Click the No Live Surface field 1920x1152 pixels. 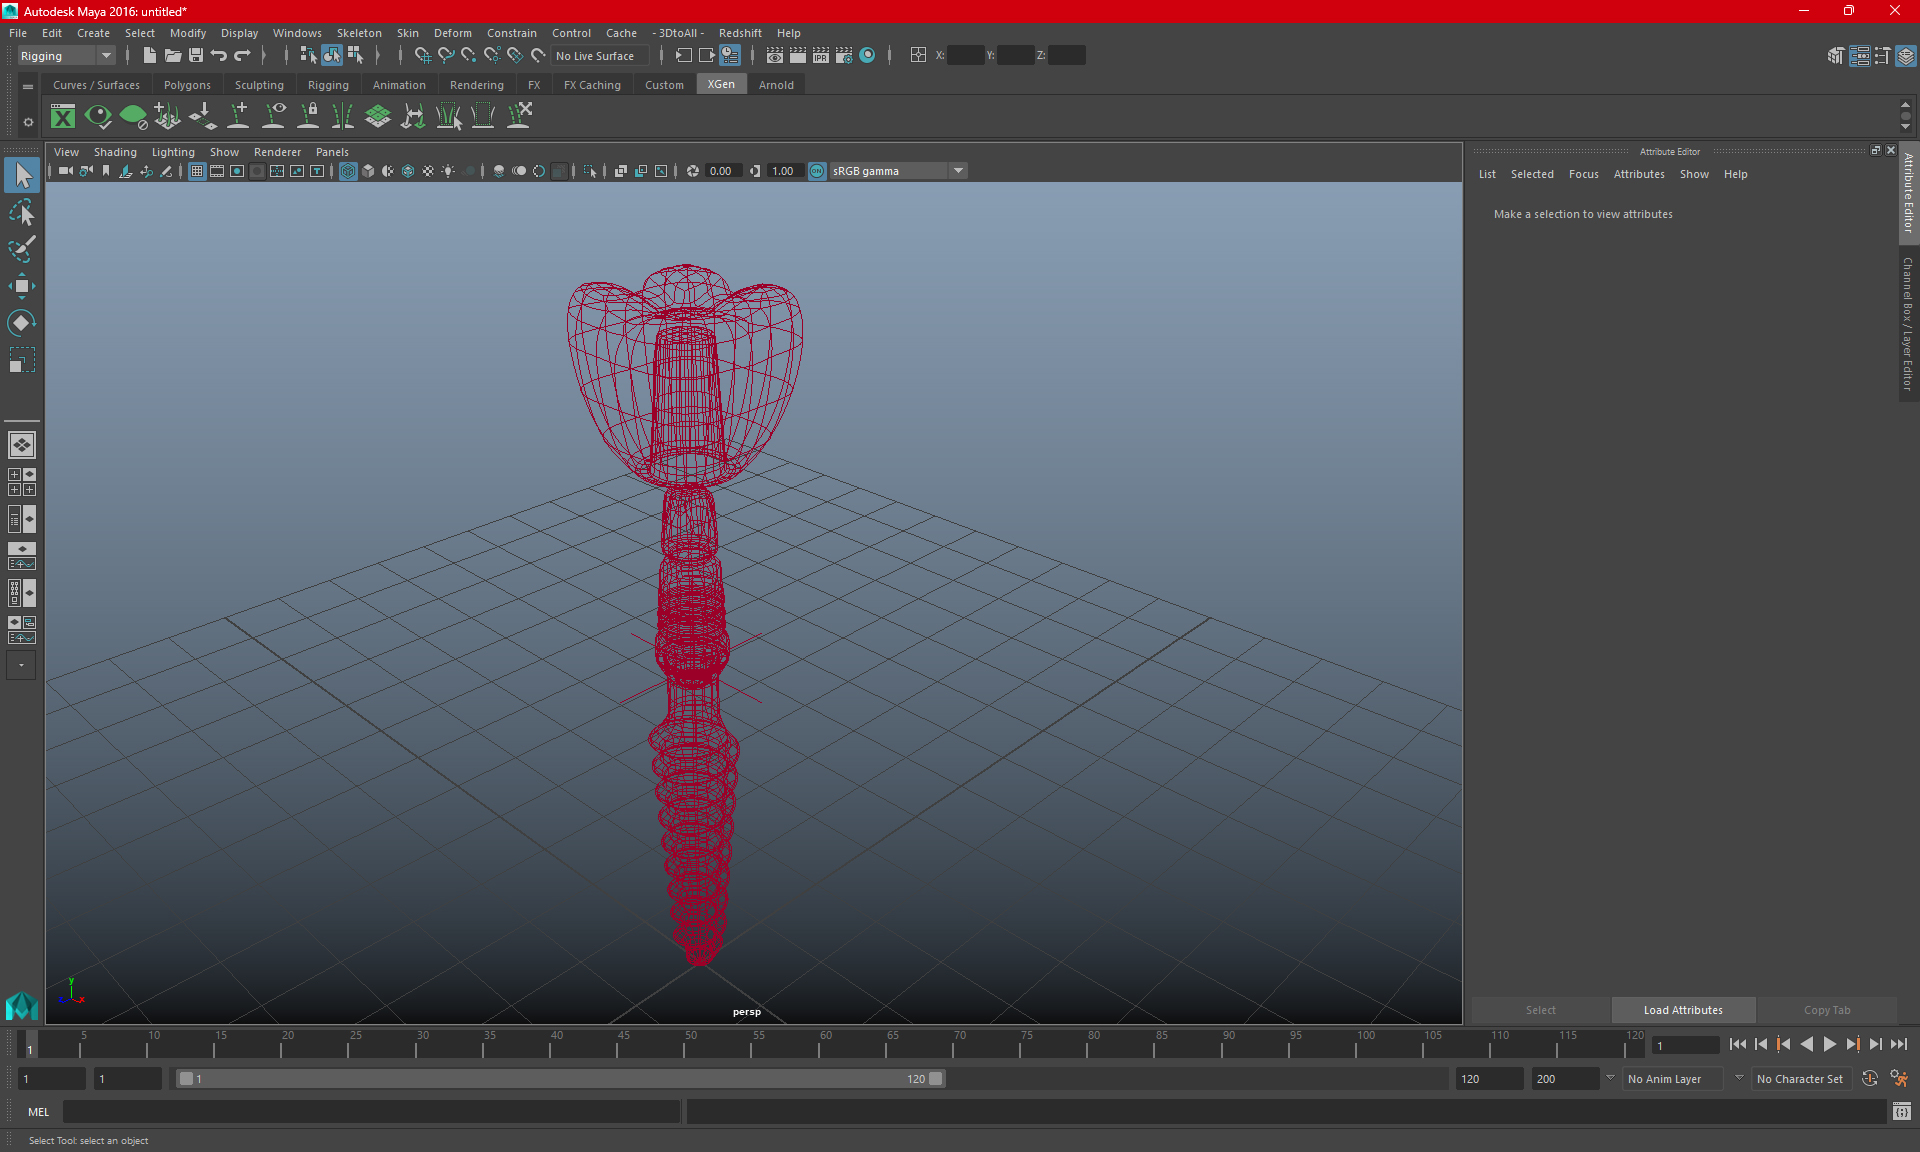pos(600,56)
